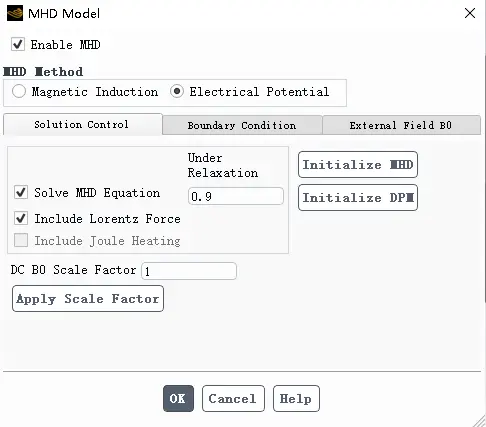This screenshot has width=486, height=427.
Task: Open the Help documentation button
Action: point(296,398)
